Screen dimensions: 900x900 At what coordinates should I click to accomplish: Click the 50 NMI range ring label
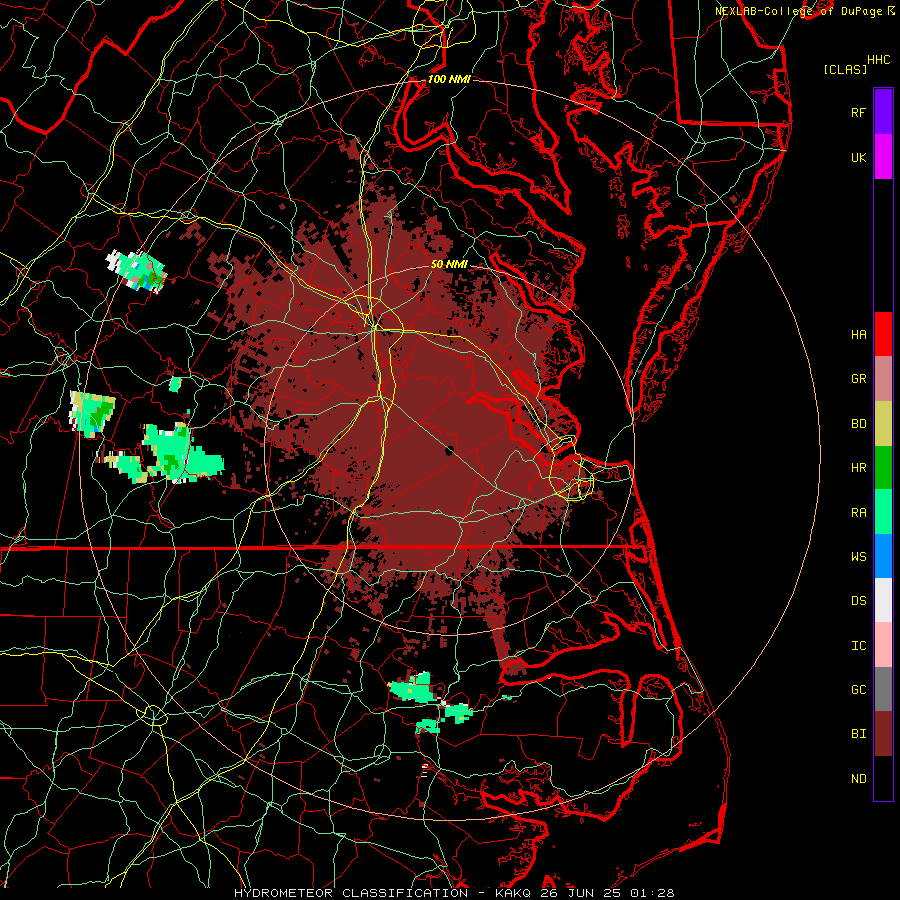click(449, 265)
